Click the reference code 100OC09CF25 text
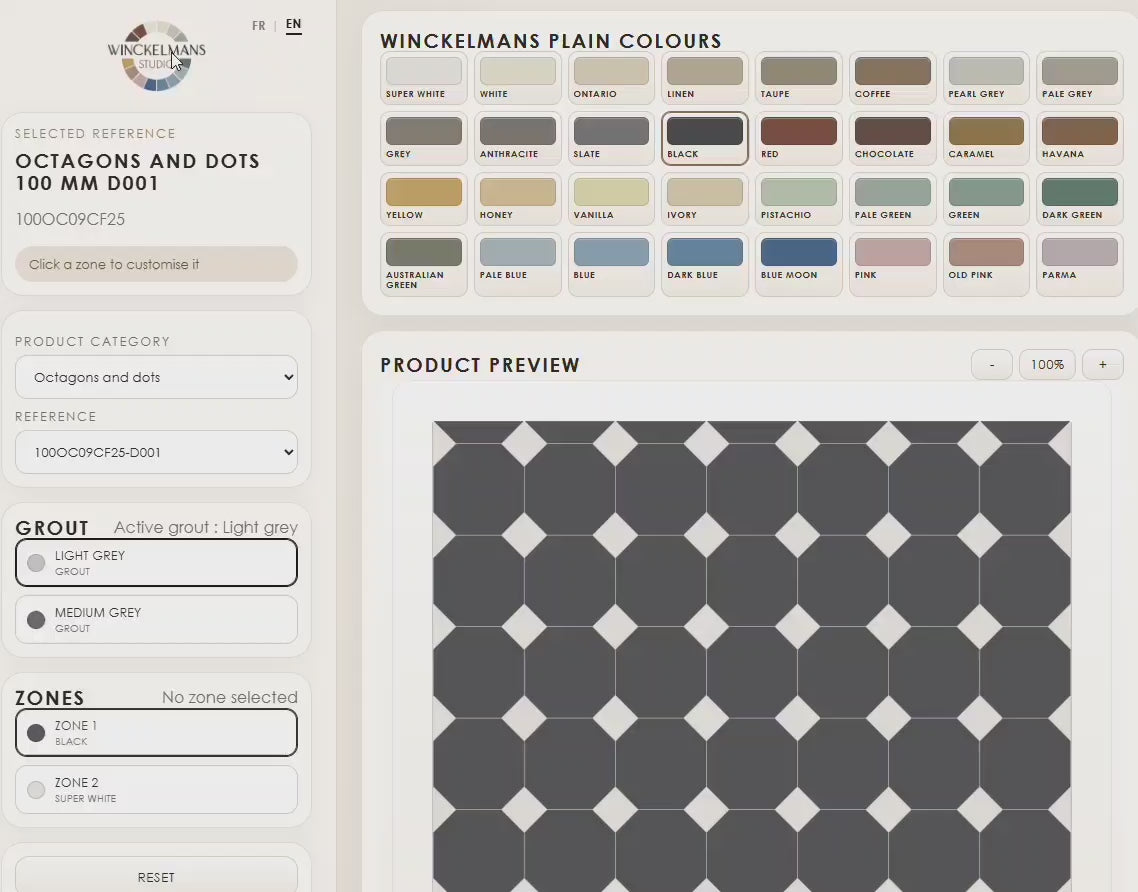The image size is (1138, 892). pos(70,219)
